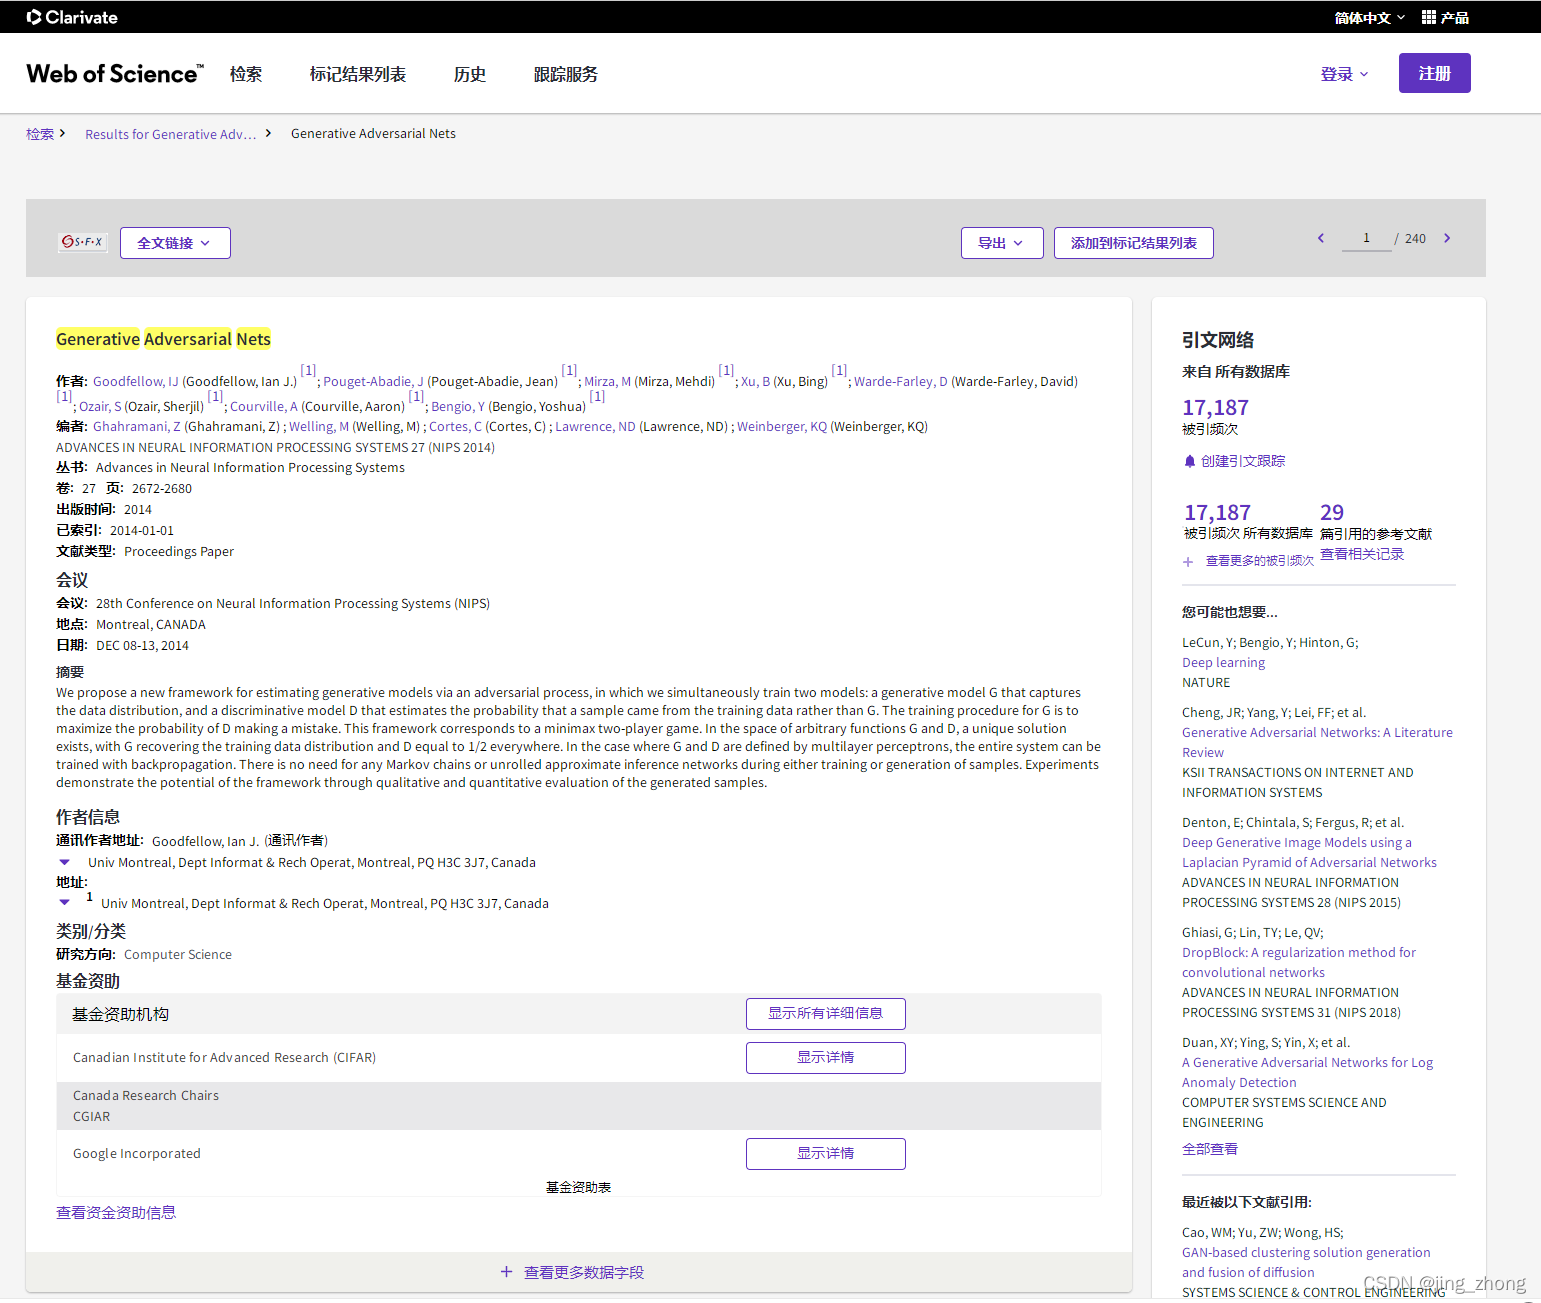Go back to Results for Generative Adv… breadcrumb
This screenshot has height=1303, width=1541.
pyautogui.click(x=170, y=134)
